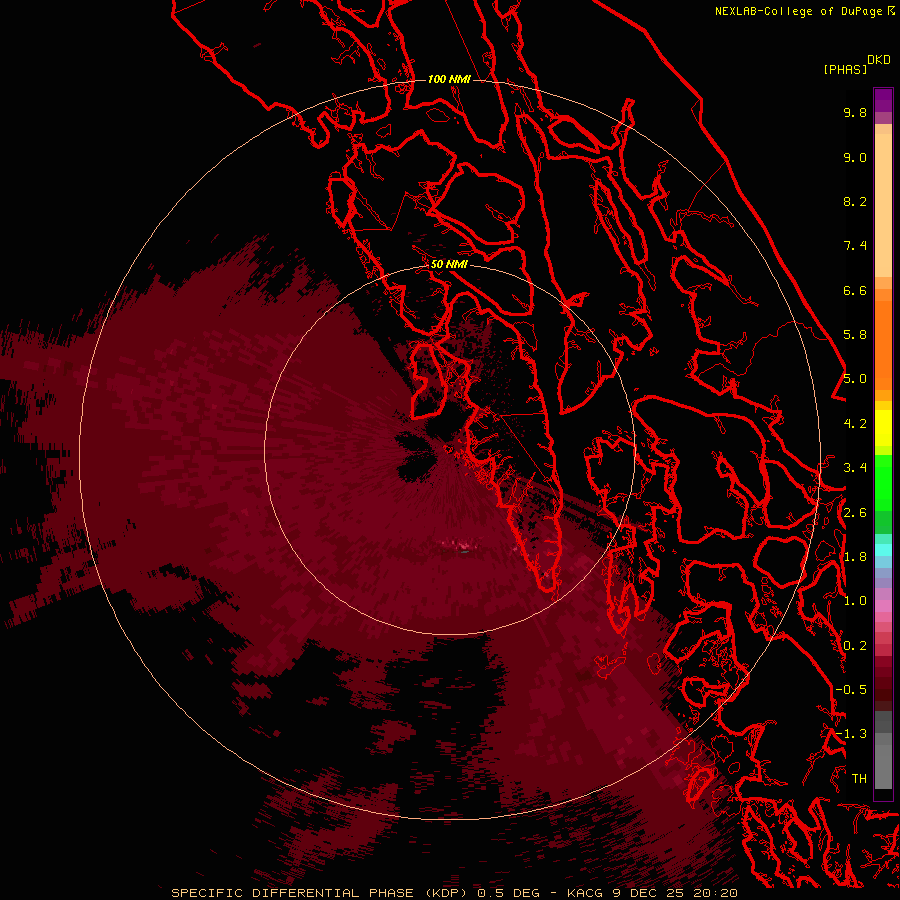Click the 7.4 scale value
Screen dimensions: 900x900
(x=855, y=246)
